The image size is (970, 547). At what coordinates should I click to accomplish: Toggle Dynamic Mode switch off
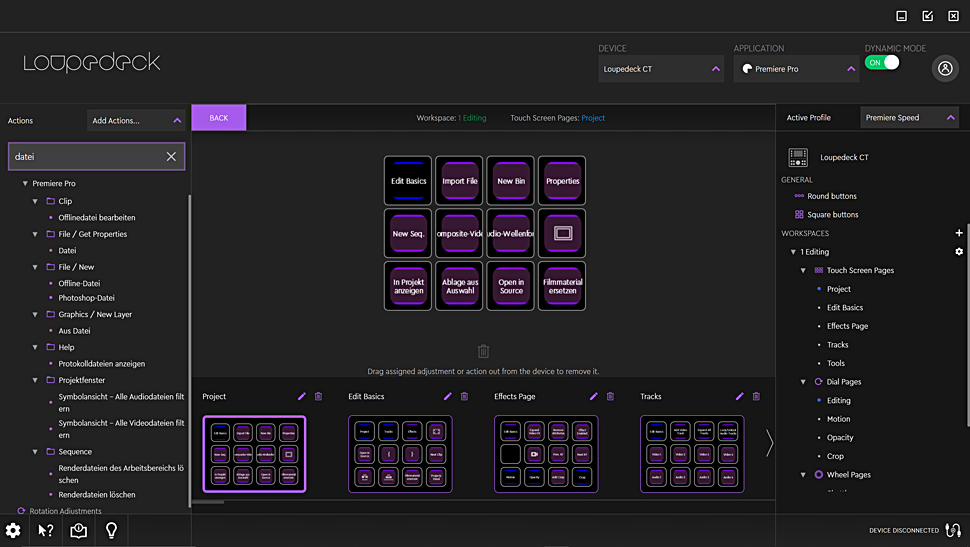coord(882,62)
